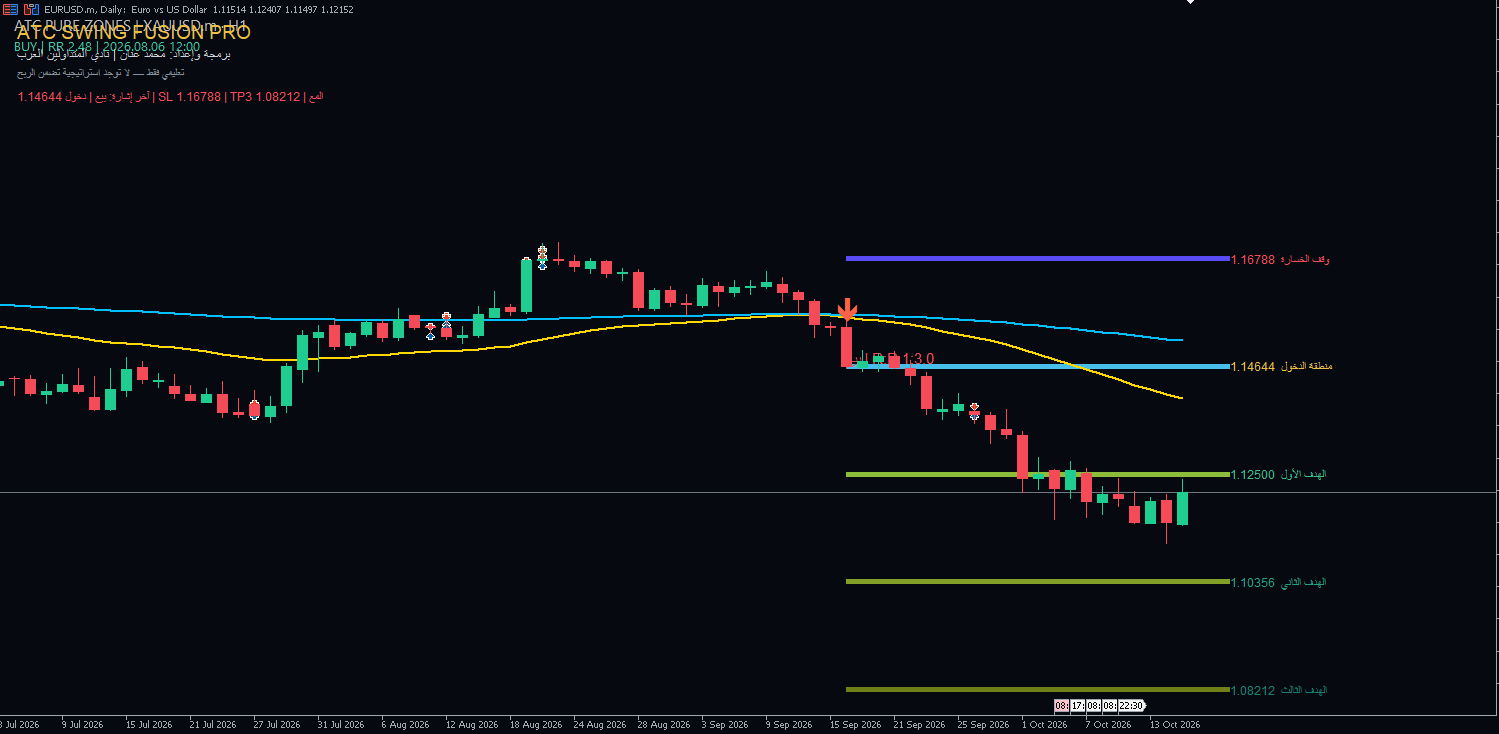Click the pink 08: event flag on timeline
The image size is (1499, 734).
click(1061, 706)
